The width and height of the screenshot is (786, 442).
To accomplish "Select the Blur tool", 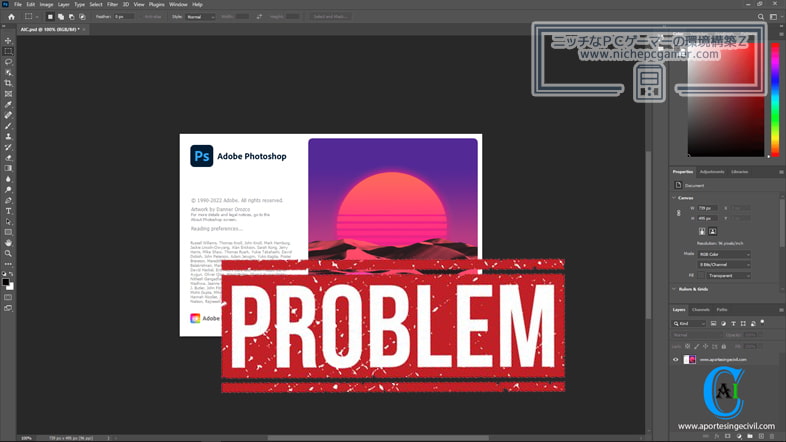I will pos(8,179).
